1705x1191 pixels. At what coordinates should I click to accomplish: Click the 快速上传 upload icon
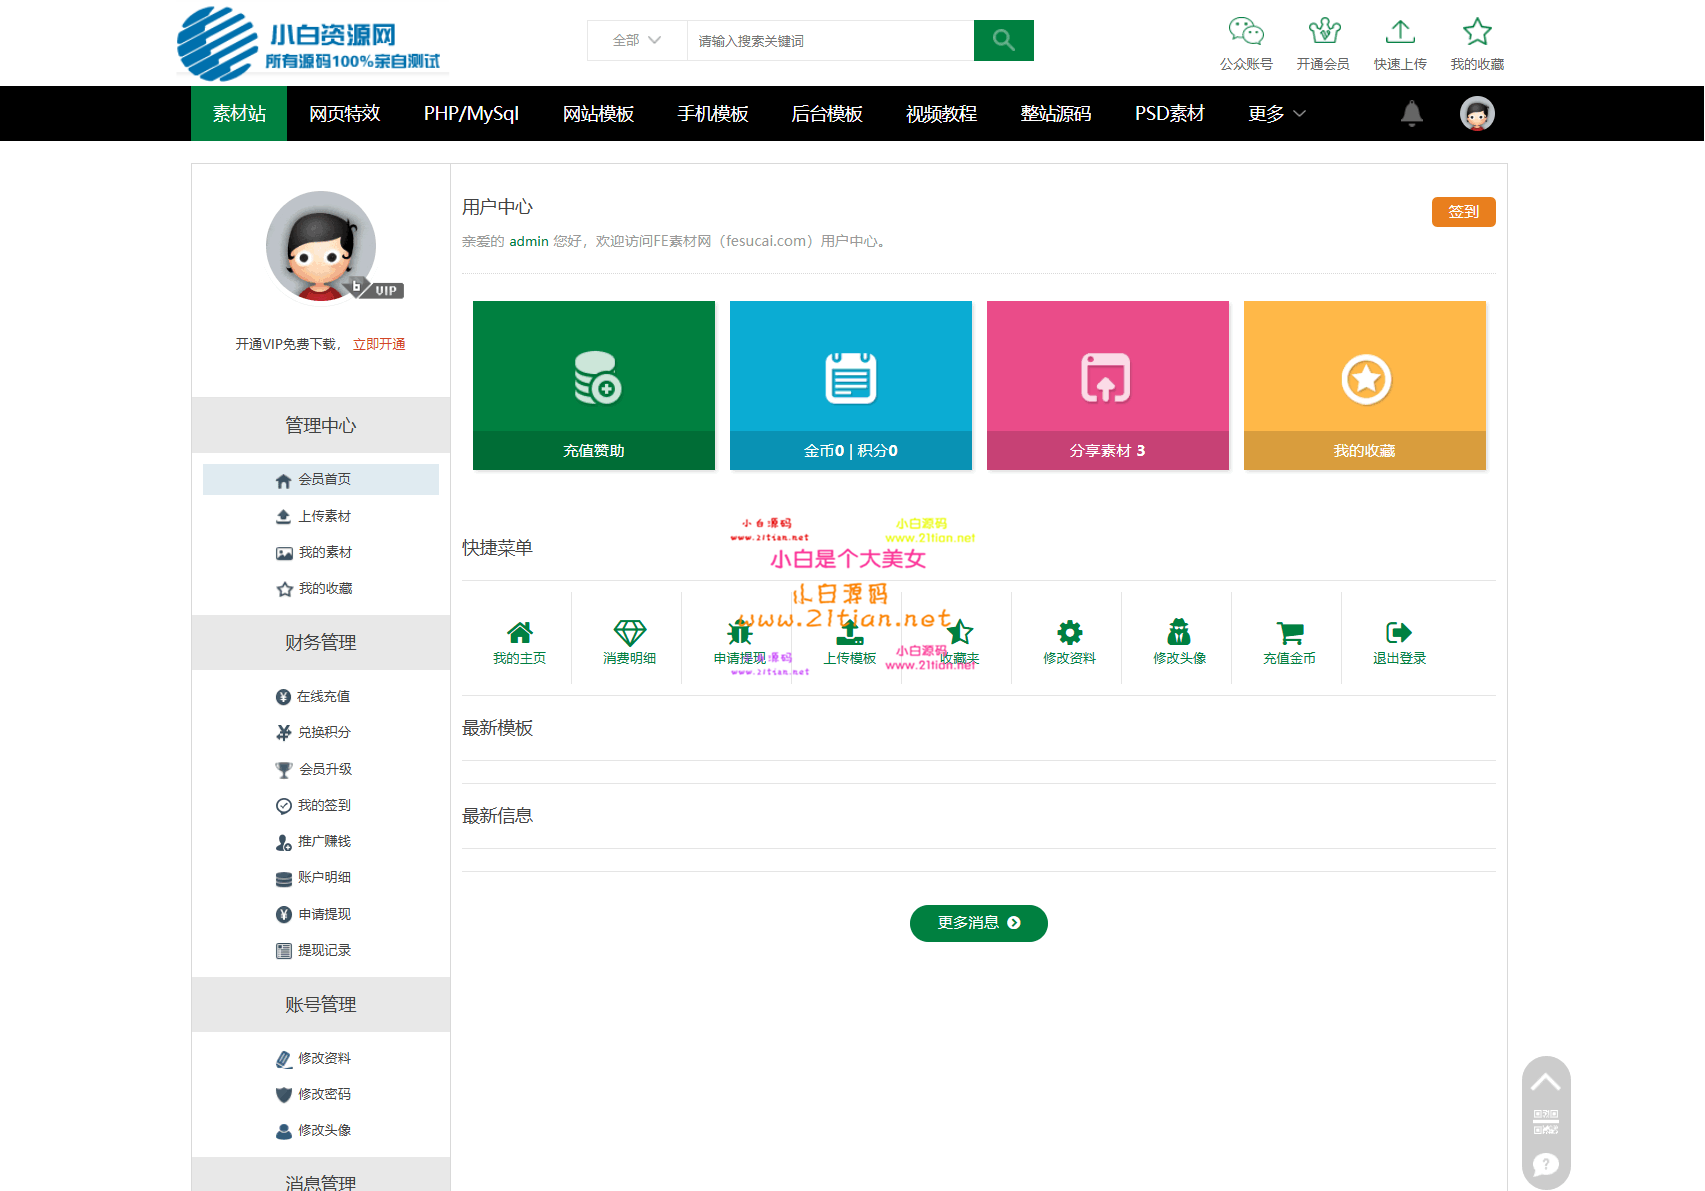(x=1400, y=32)
